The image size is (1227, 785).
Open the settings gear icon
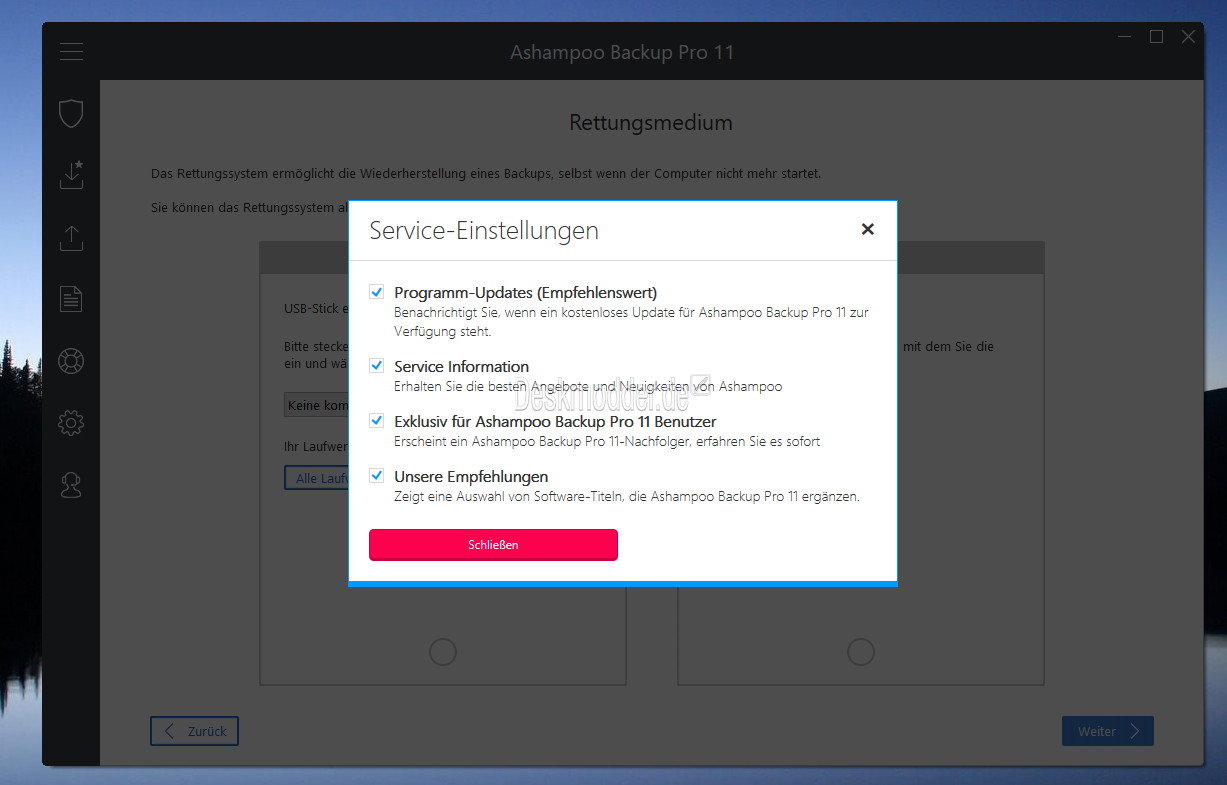coord(71,423)
